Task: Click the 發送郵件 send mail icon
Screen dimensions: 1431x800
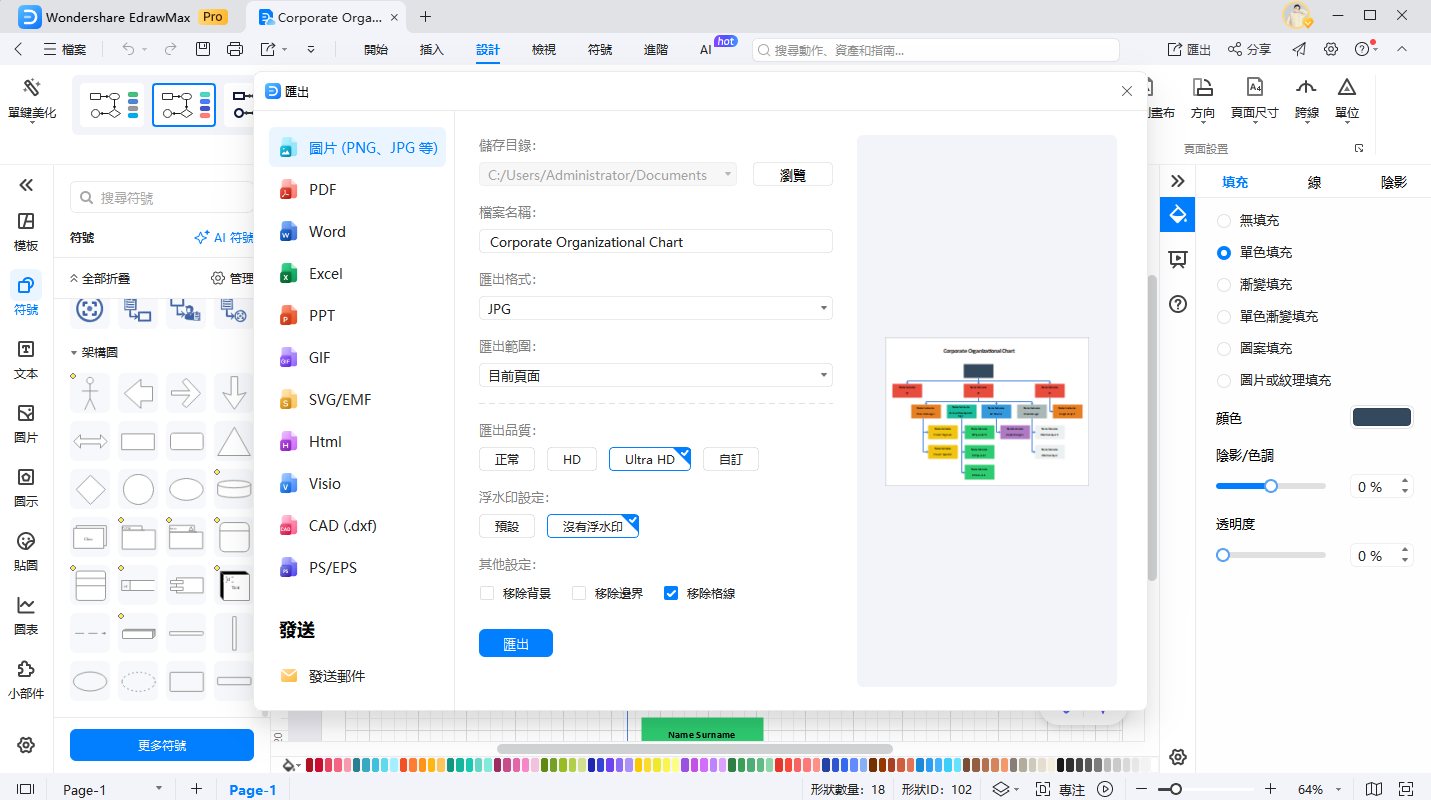Action: (289, 676)
